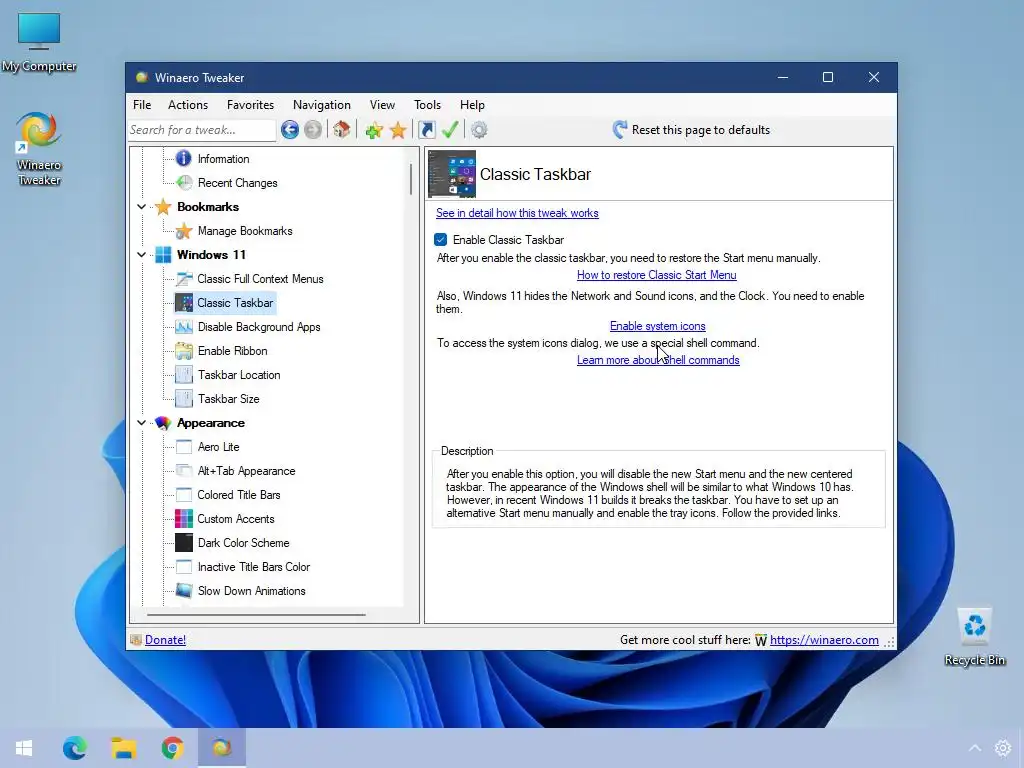Open Google Chrome from the taskbar

click(x=172, y=748)
